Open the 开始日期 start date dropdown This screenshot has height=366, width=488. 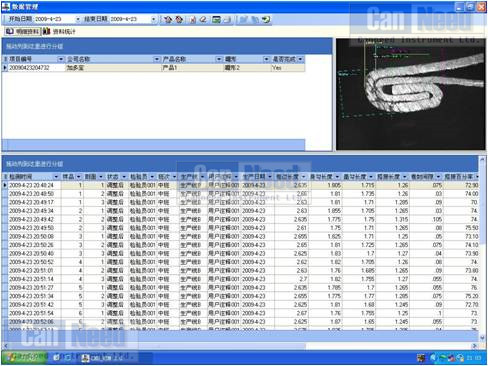point(78,19)
